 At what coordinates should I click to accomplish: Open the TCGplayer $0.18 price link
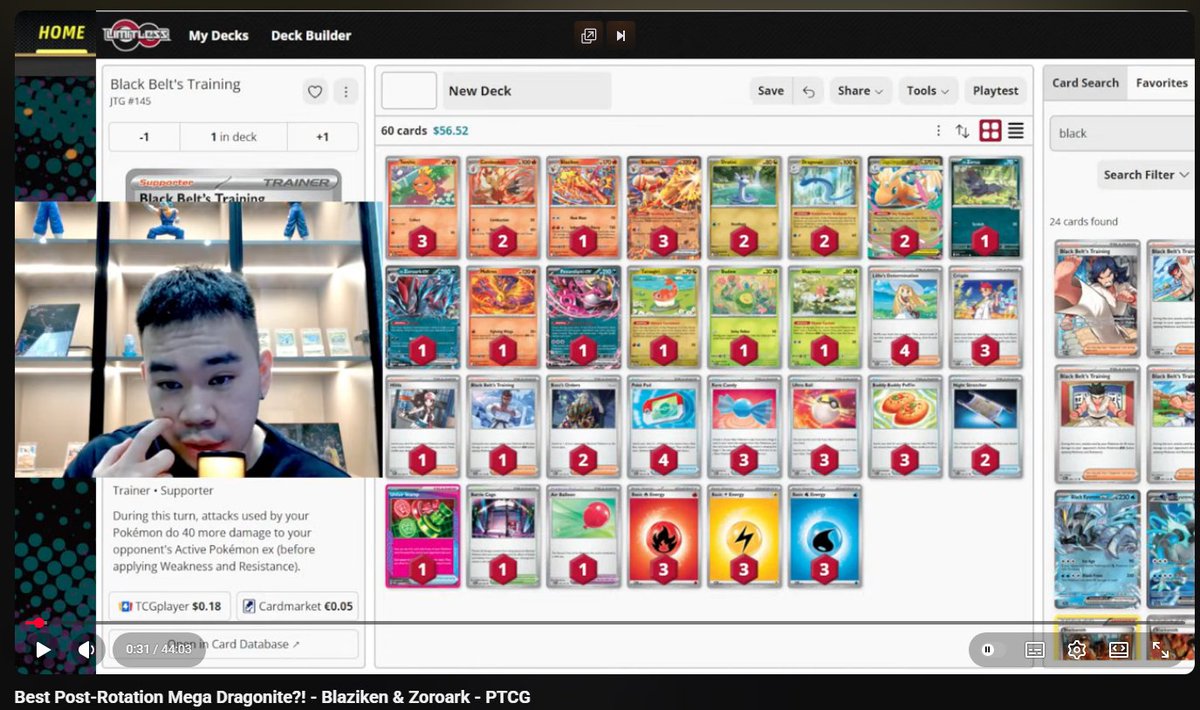[x=170, y=606]
